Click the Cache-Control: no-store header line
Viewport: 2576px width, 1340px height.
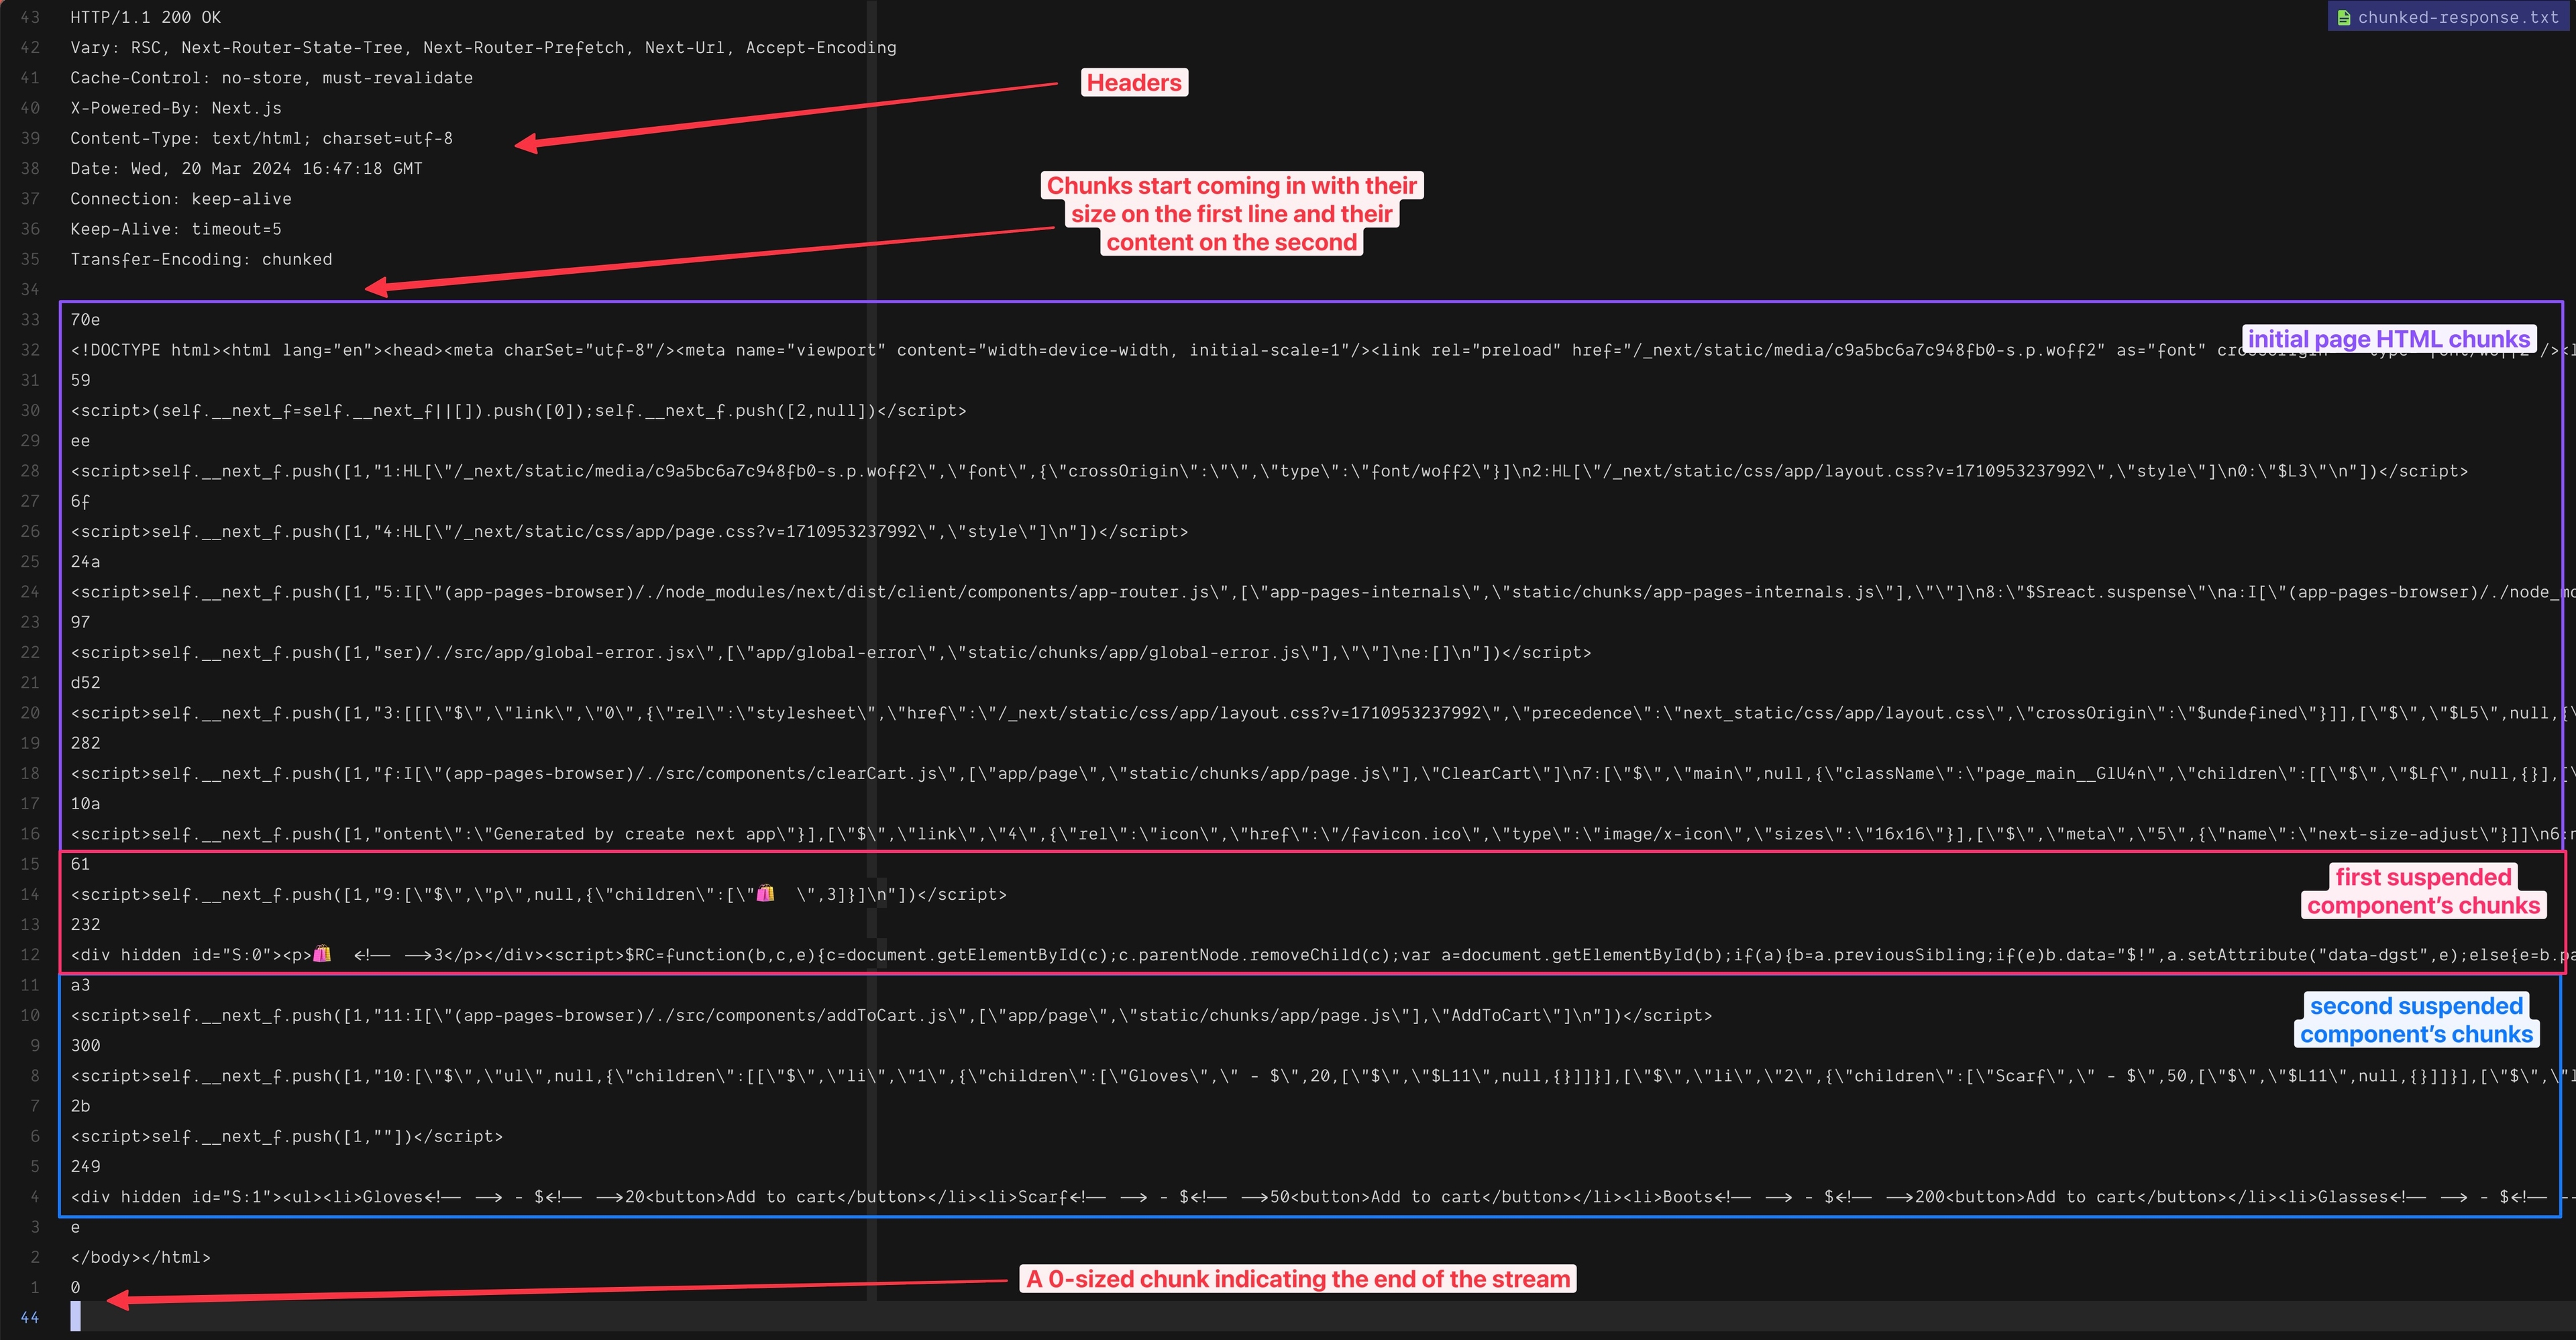click(x=271, y=77)
